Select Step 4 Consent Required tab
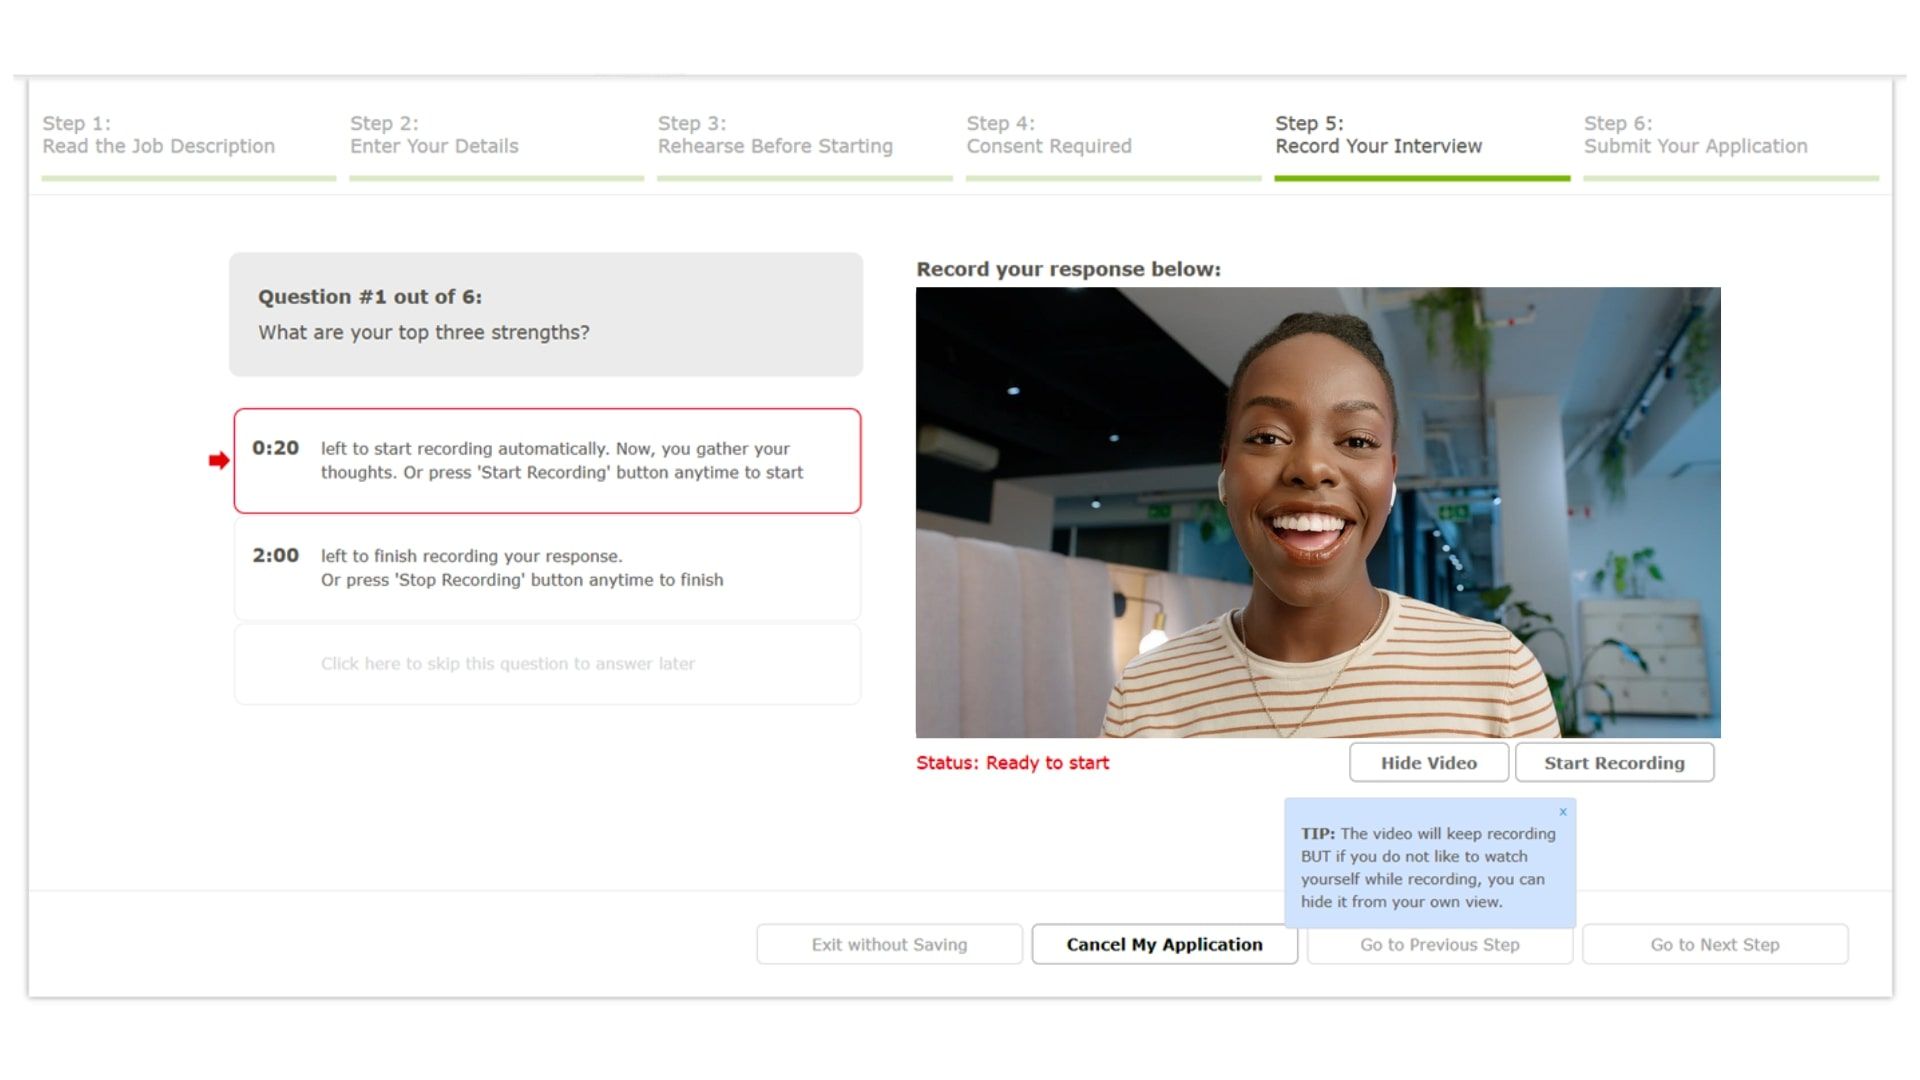The image size is (1920, 1080). coord(1048,133)
